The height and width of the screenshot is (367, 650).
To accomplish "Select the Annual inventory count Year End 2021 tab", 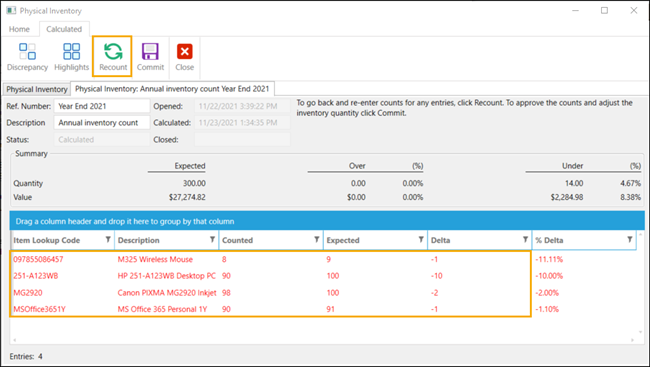I will [x=172, y=89].
